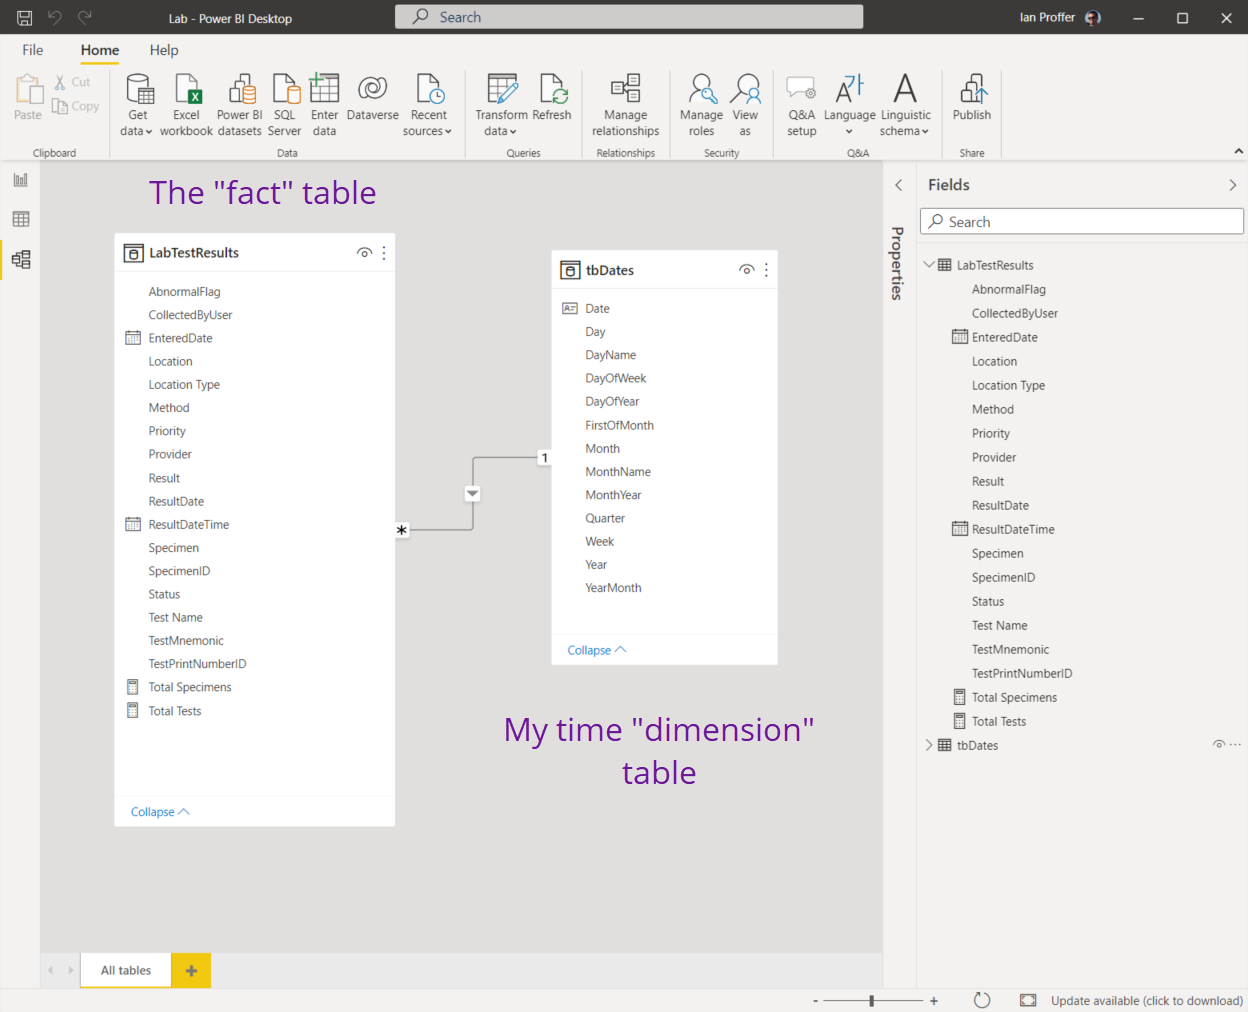
Task: Click zoom in plus button
Action: coord(934,1000)
